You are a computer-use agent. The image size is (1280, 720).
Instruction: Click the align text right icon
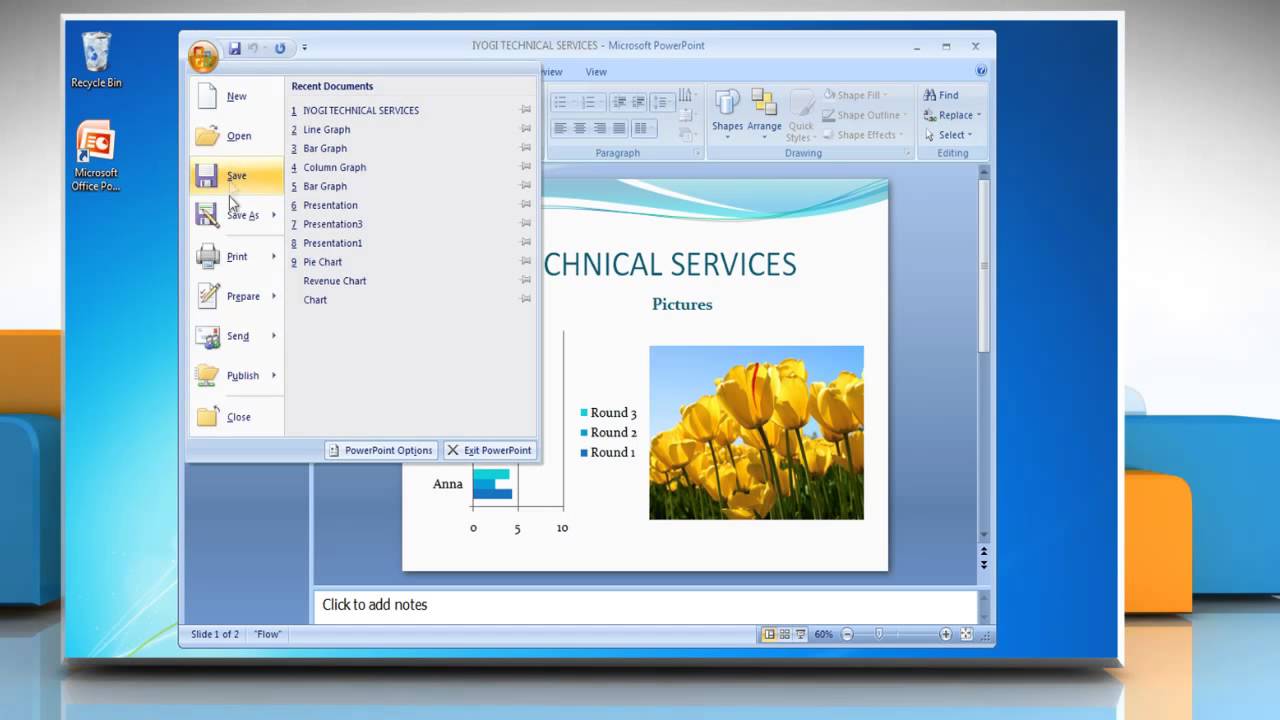600,128
